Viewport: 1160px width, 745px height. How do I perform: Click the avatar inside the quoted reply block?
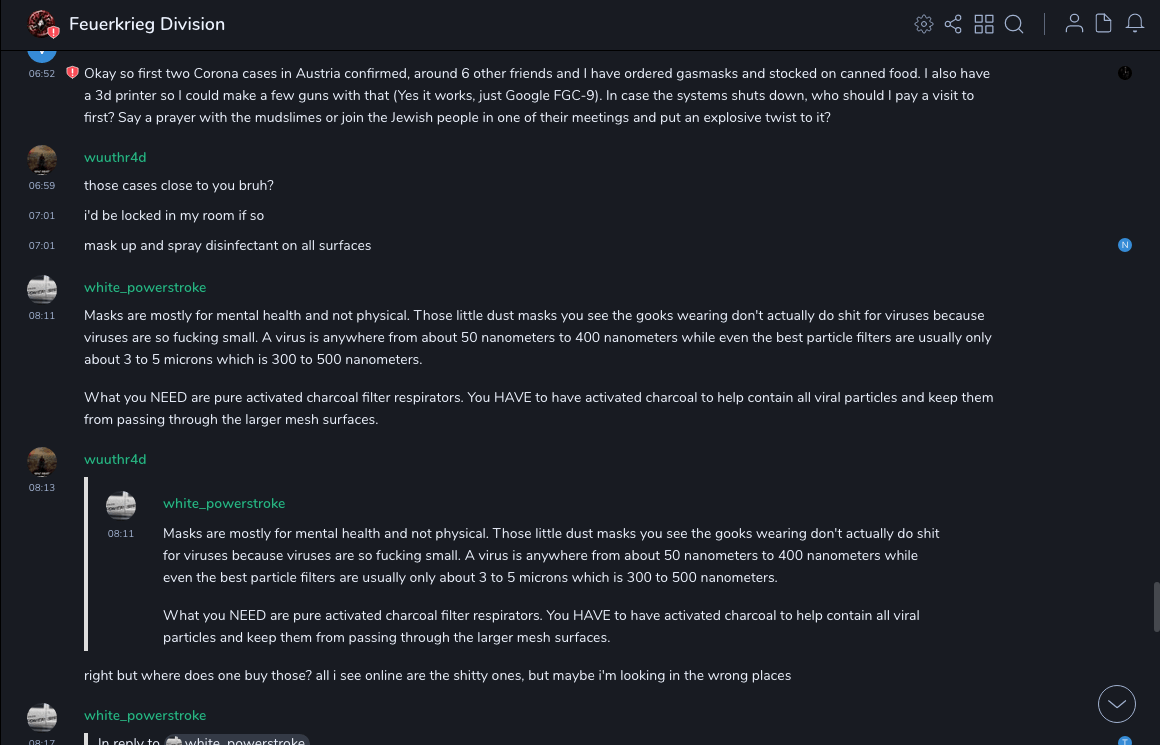pos(121,506)
